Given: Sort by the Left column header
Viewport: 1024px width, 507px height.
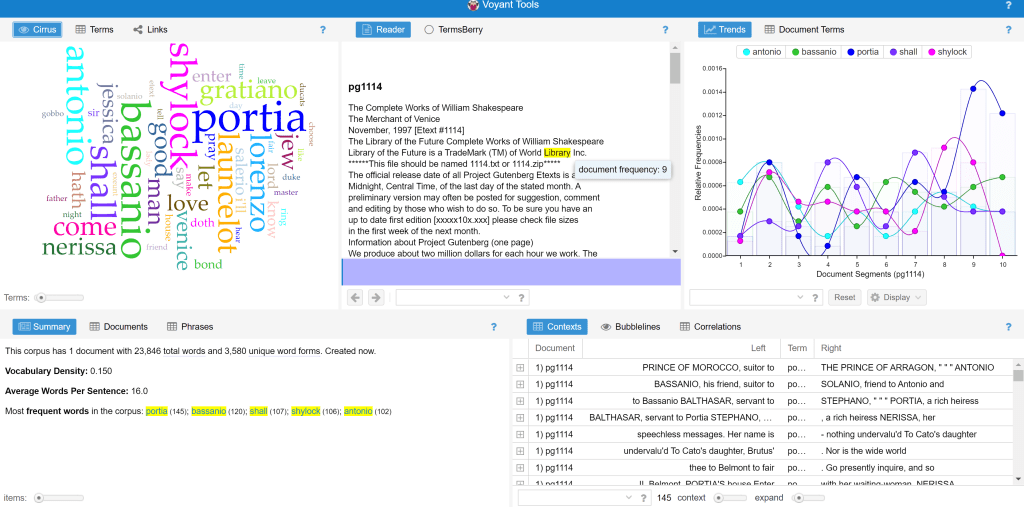Looking at the screenshot, I should coord(682,348).
